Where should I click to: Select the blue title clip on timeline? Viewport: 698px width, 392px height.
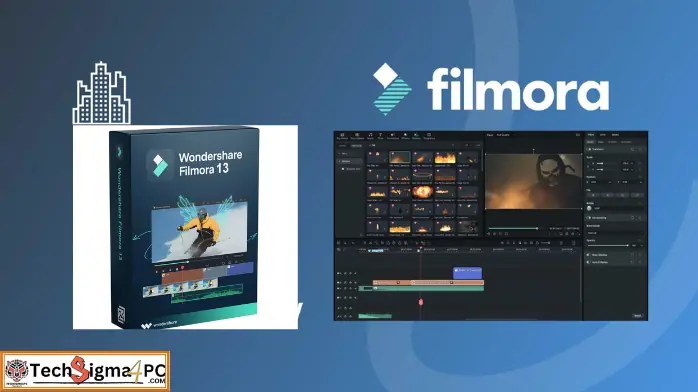click(467, 273)
